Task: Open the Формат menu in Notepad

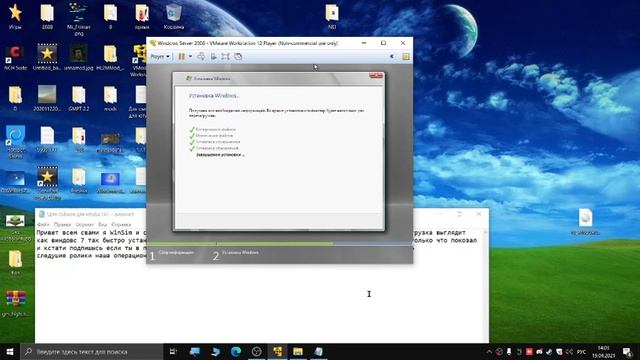Action: point(85,224)
